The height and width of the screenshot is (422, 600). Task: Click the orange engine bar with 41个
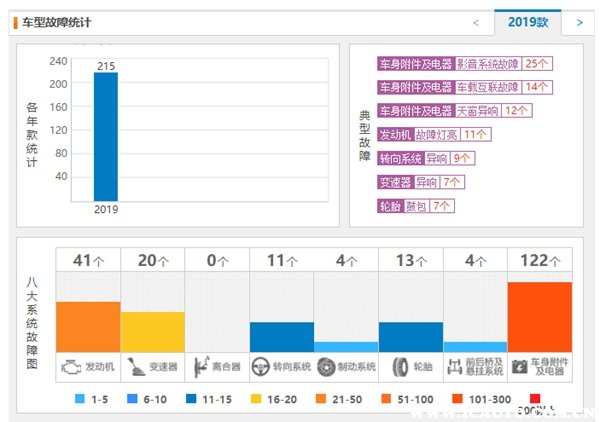pyautogui.click(x=88, y=325)
